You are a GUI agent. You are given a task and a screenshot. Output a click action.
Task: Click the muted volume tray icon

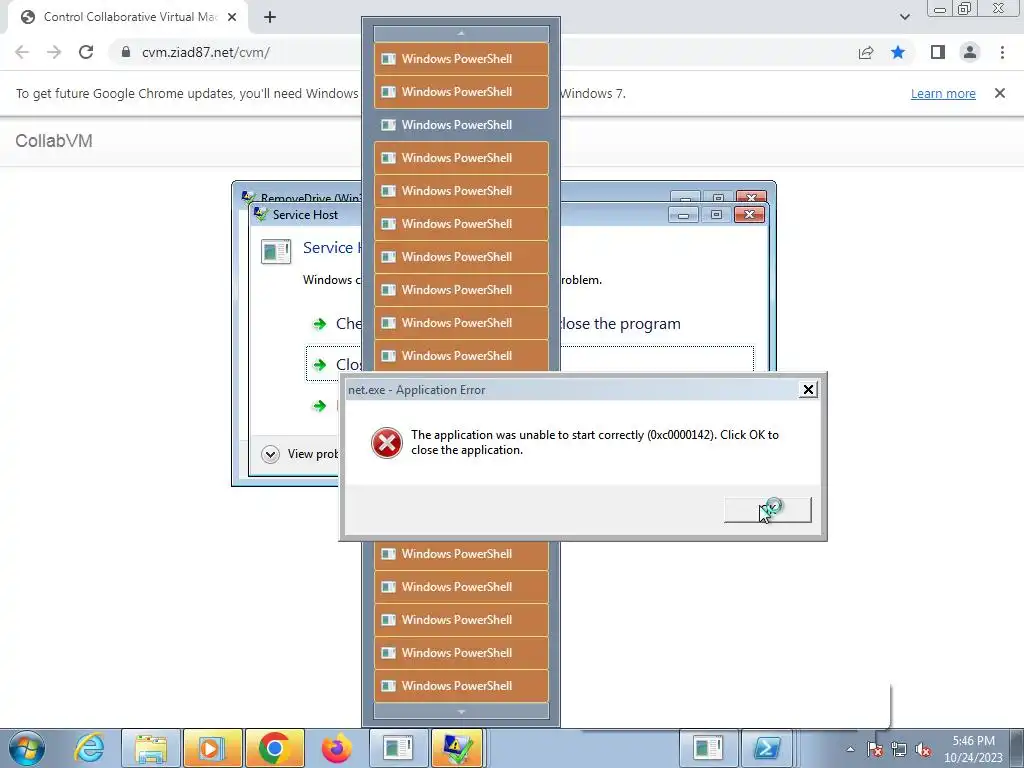(923, 750)
